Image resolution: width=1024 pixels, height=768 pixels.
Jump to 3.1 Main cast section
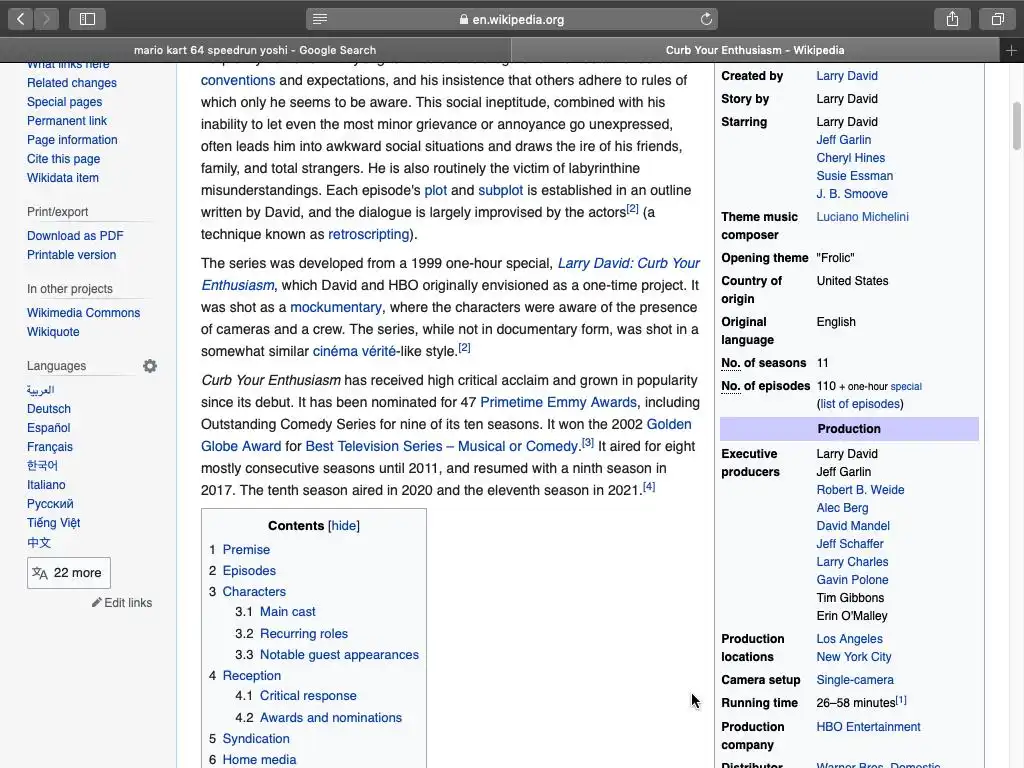coord(287,612)
